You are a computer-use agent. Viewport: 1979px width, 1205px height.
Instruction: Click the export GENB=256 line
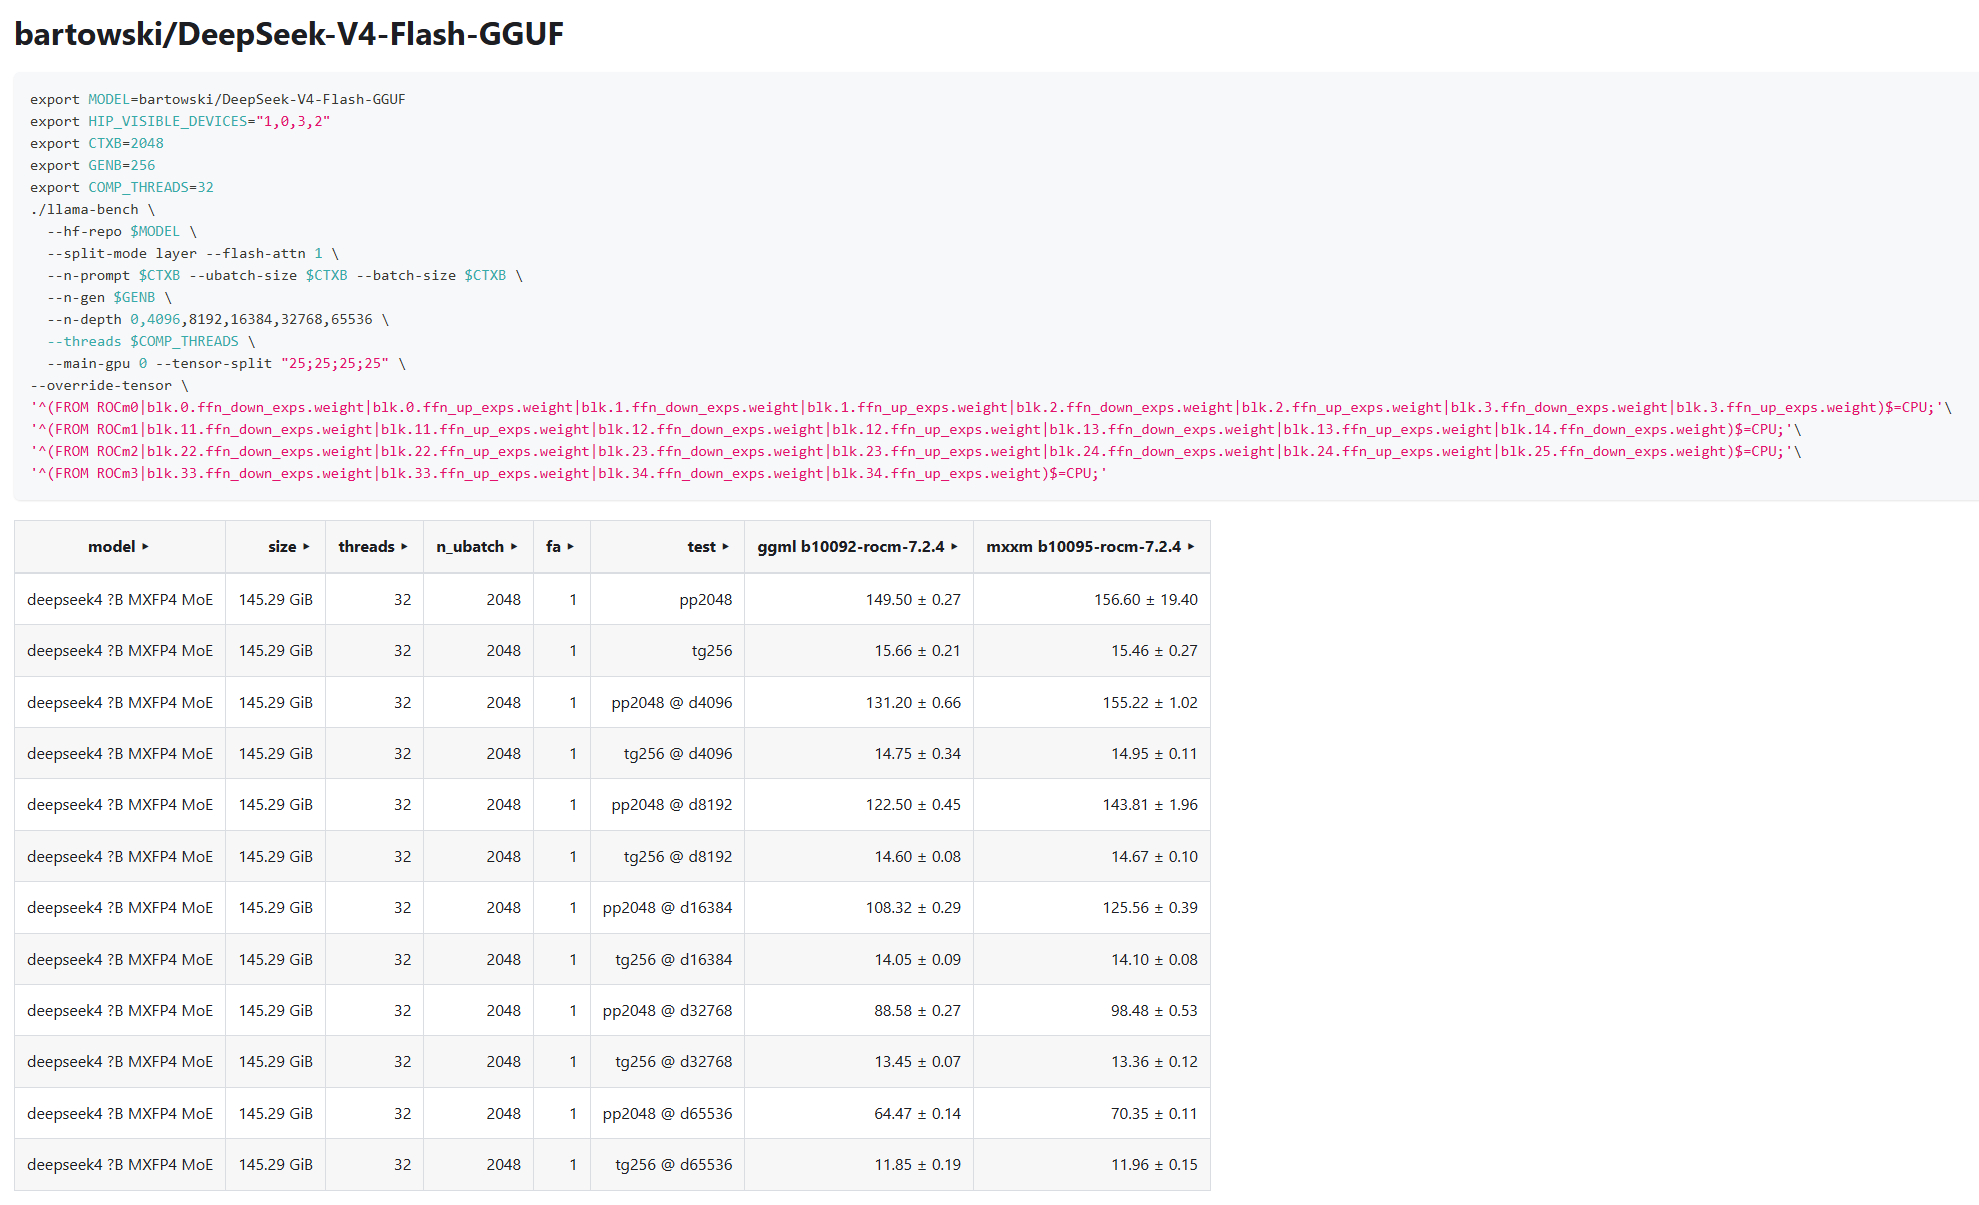pos(93,165)
